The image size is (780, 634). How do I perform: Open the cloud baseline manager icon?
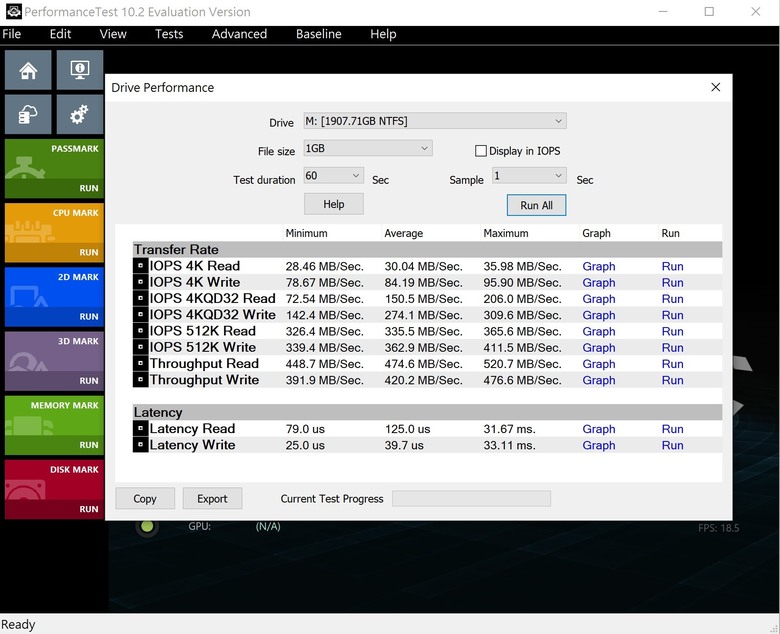pyautogui.click(x=28, y=114)
